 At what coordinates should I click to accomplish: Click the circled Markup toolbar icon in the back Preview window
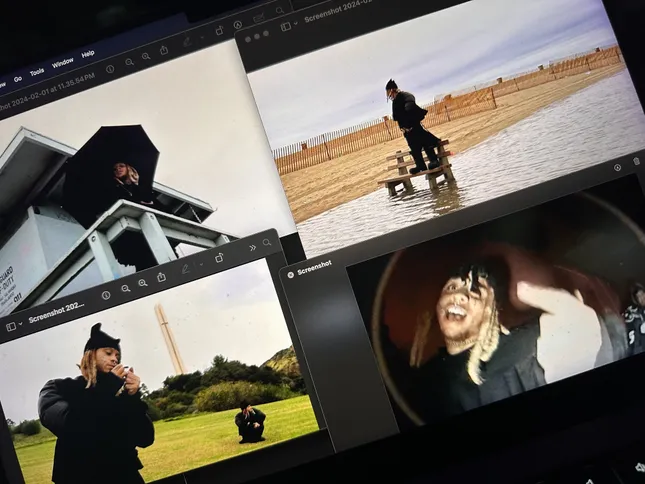[238, 25]
